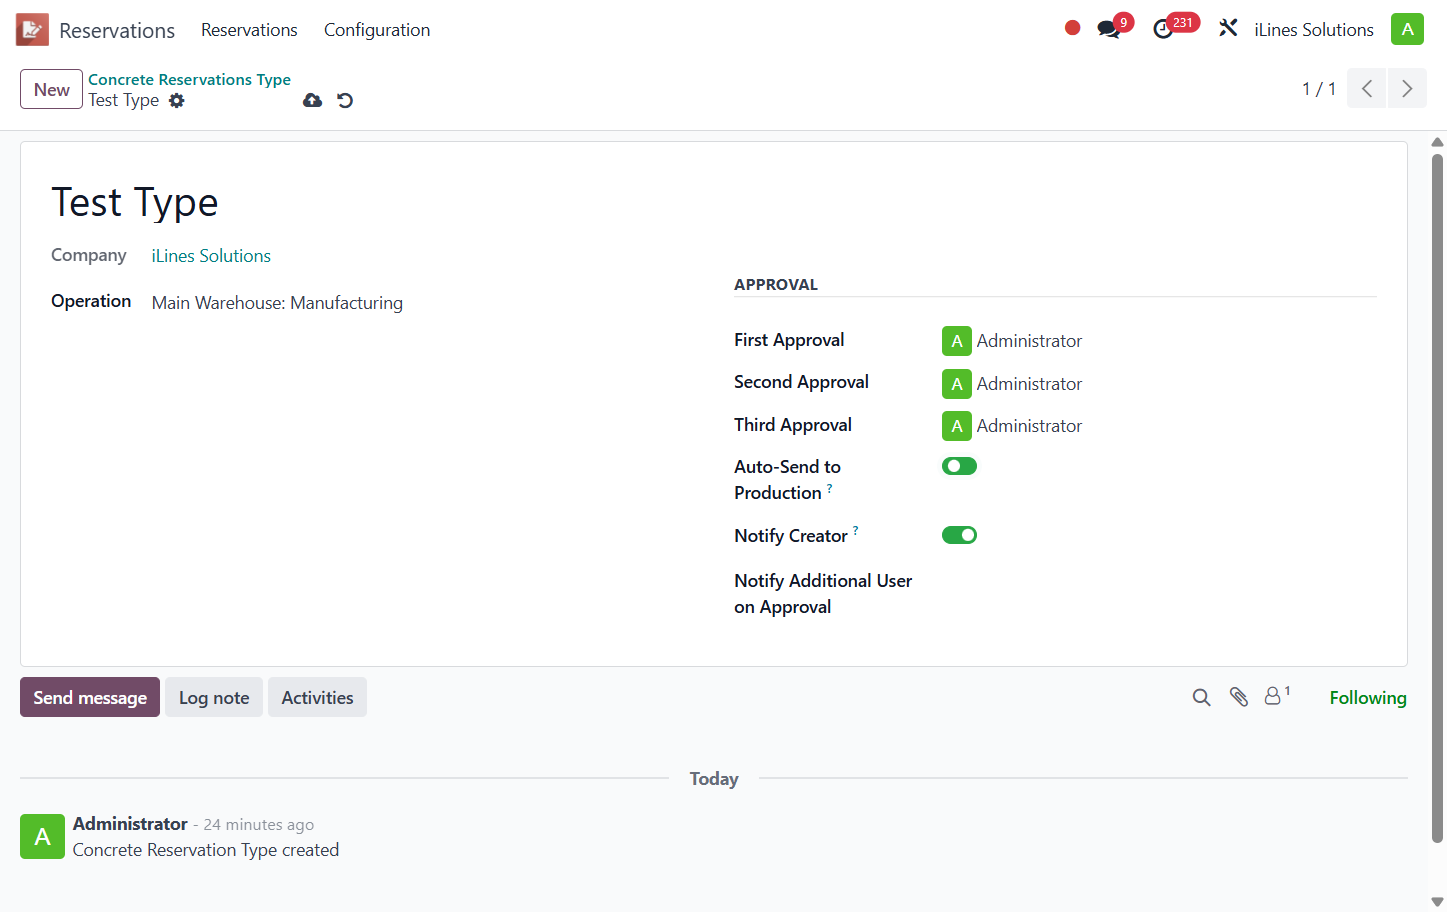
Task: Open the Configuration menu
Action: click(377, 30)
